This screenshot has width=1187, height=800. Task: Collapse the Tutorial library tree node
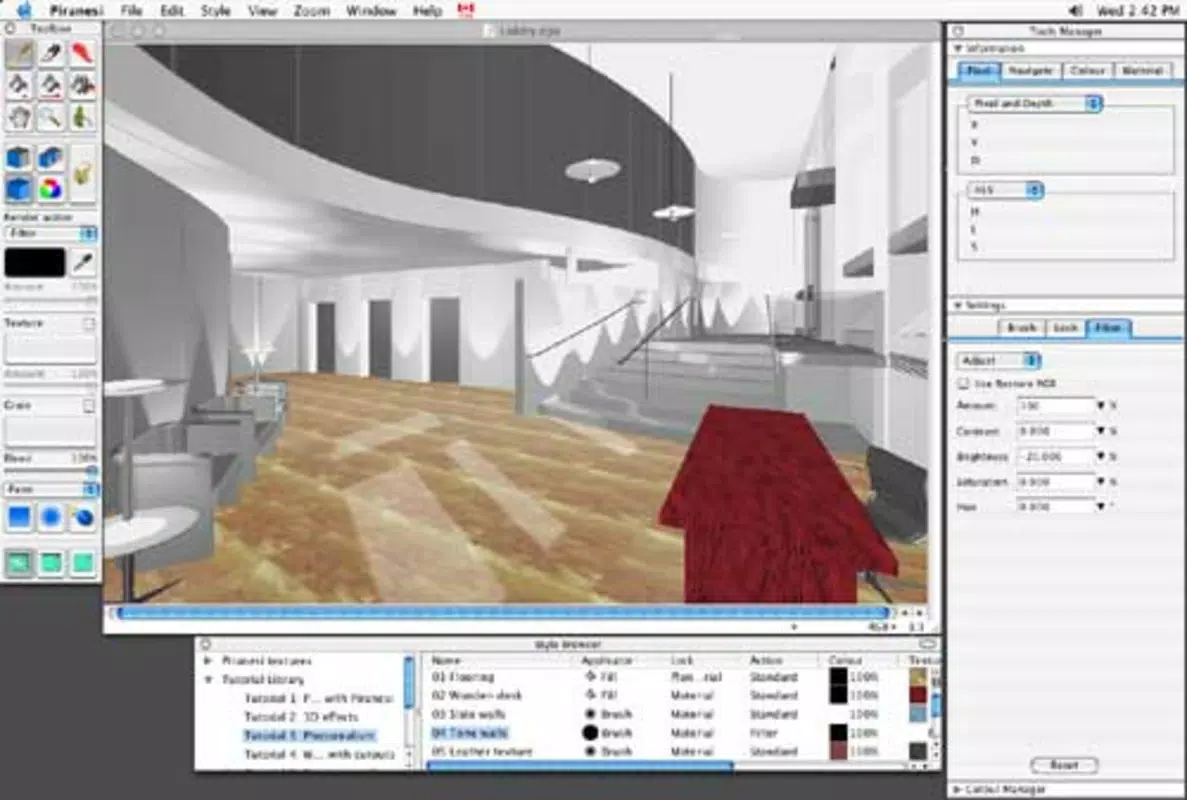point(207,680)
